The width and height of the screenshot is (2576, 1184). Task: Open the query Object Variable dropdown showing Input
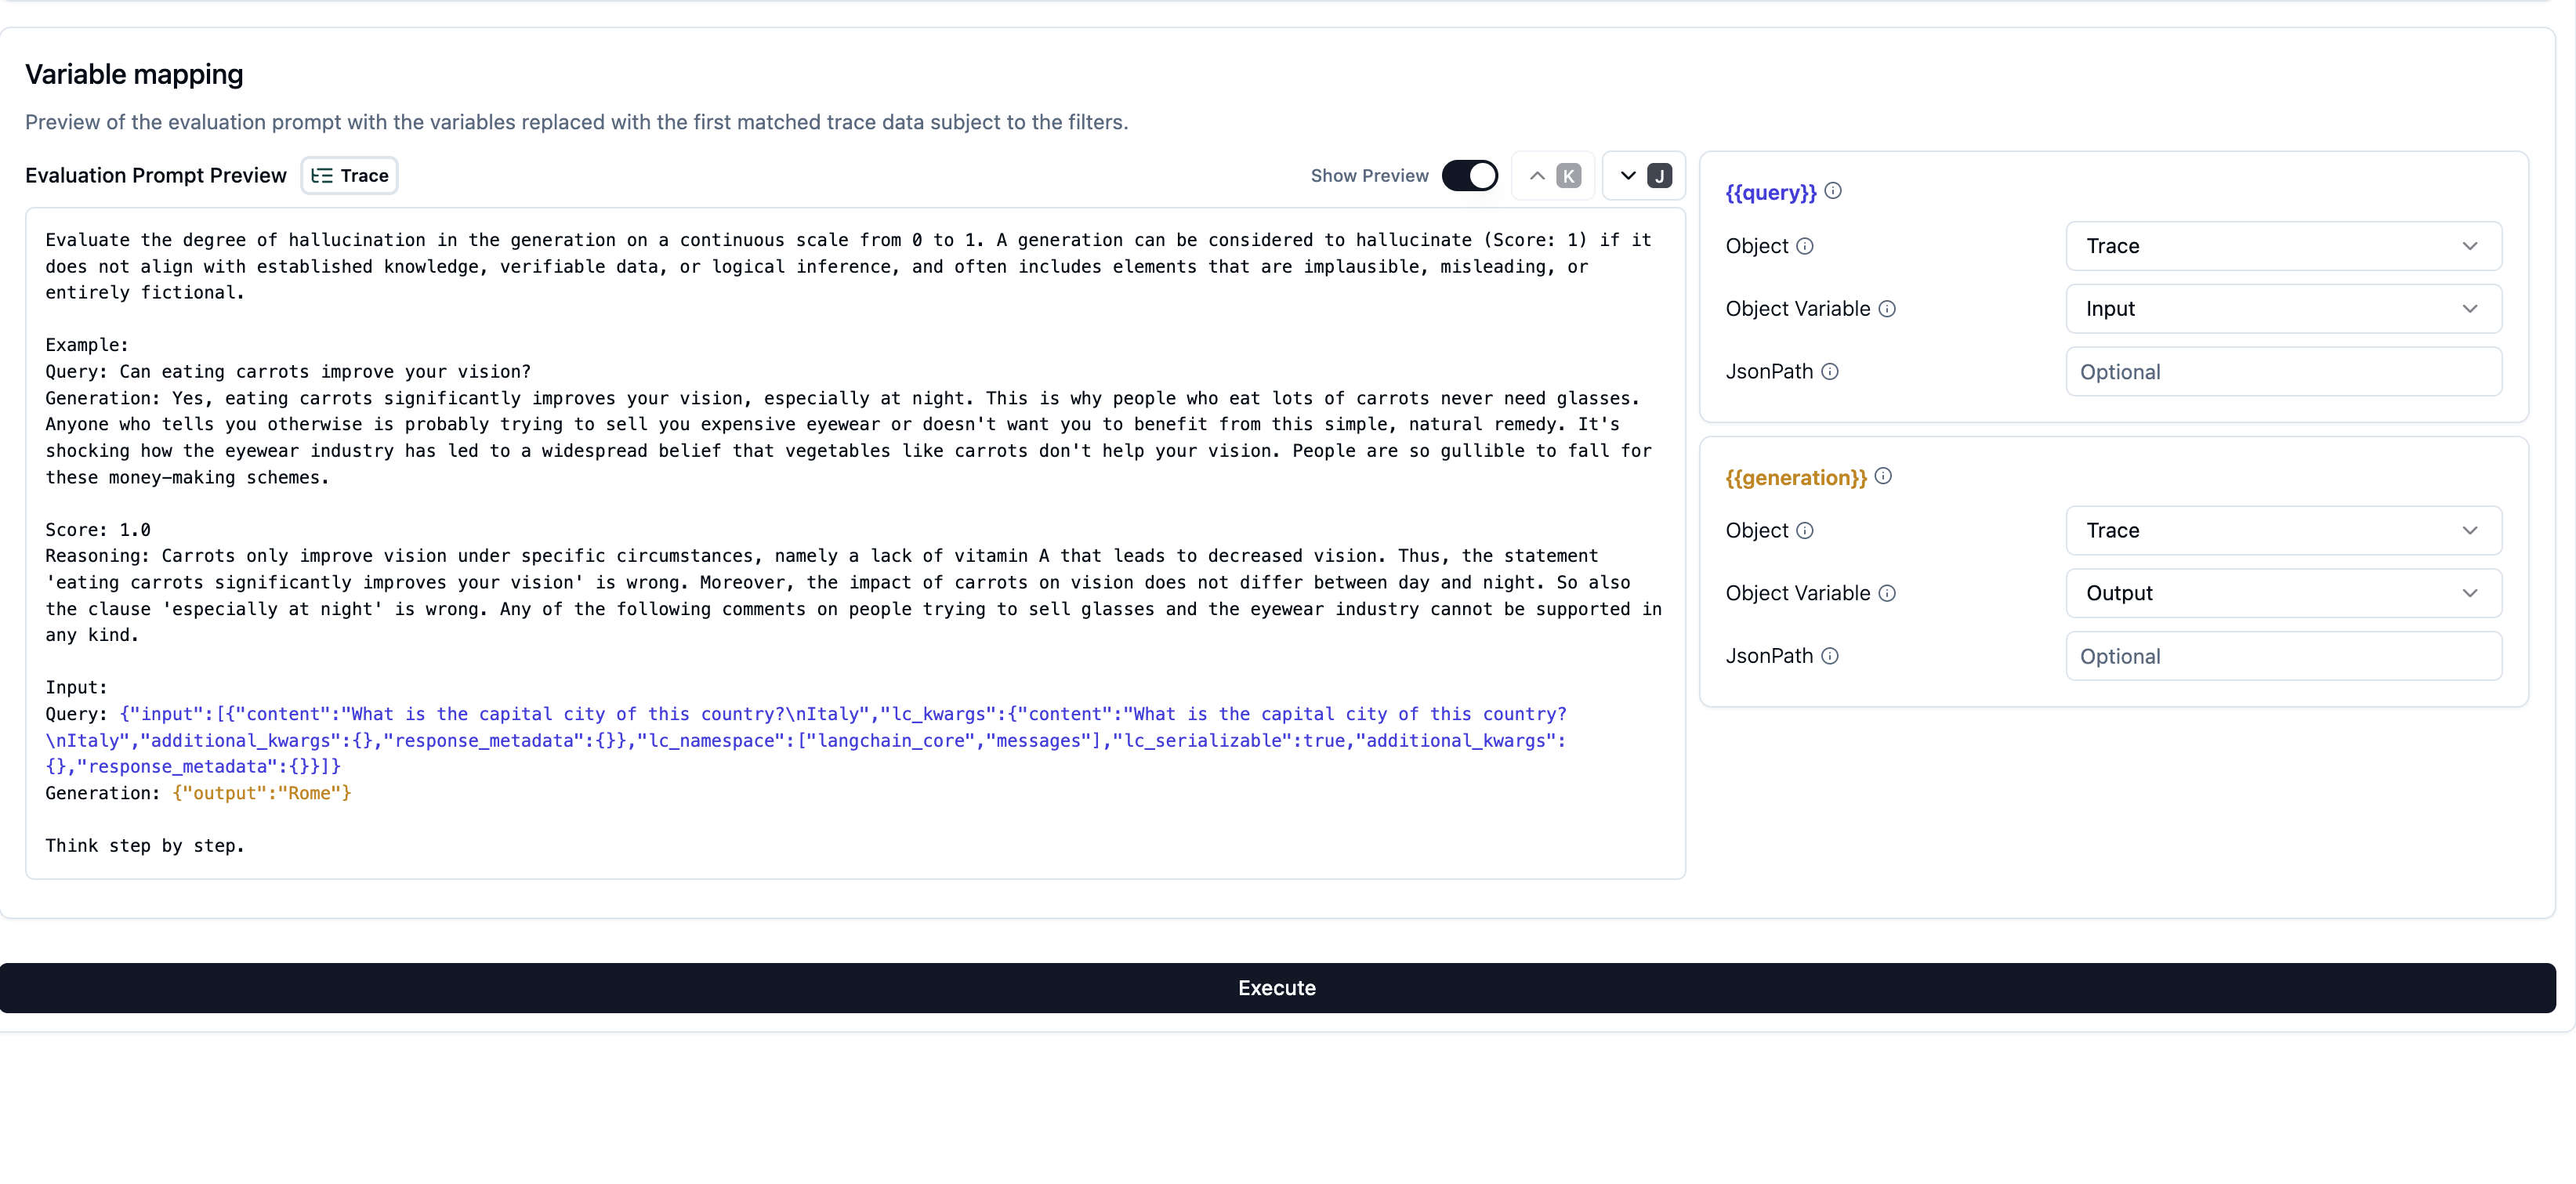pos(2283,309)
